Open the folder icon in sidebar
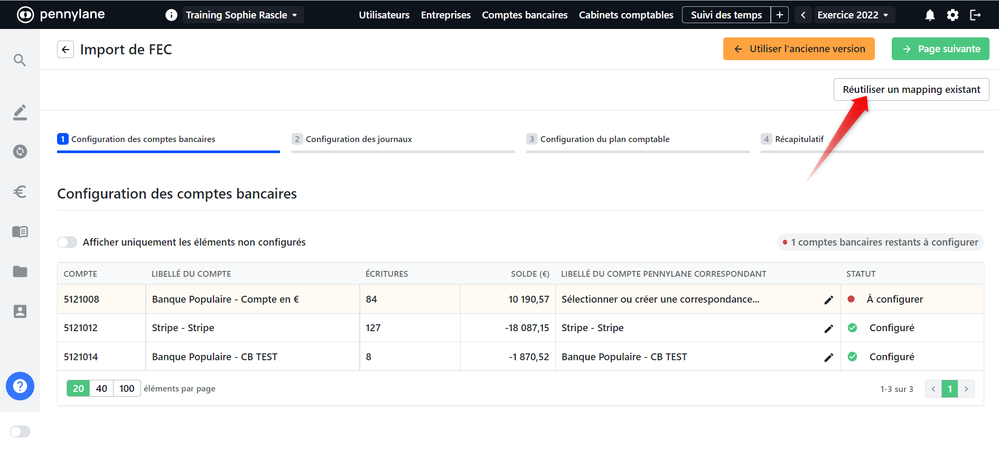 [20, 271]
